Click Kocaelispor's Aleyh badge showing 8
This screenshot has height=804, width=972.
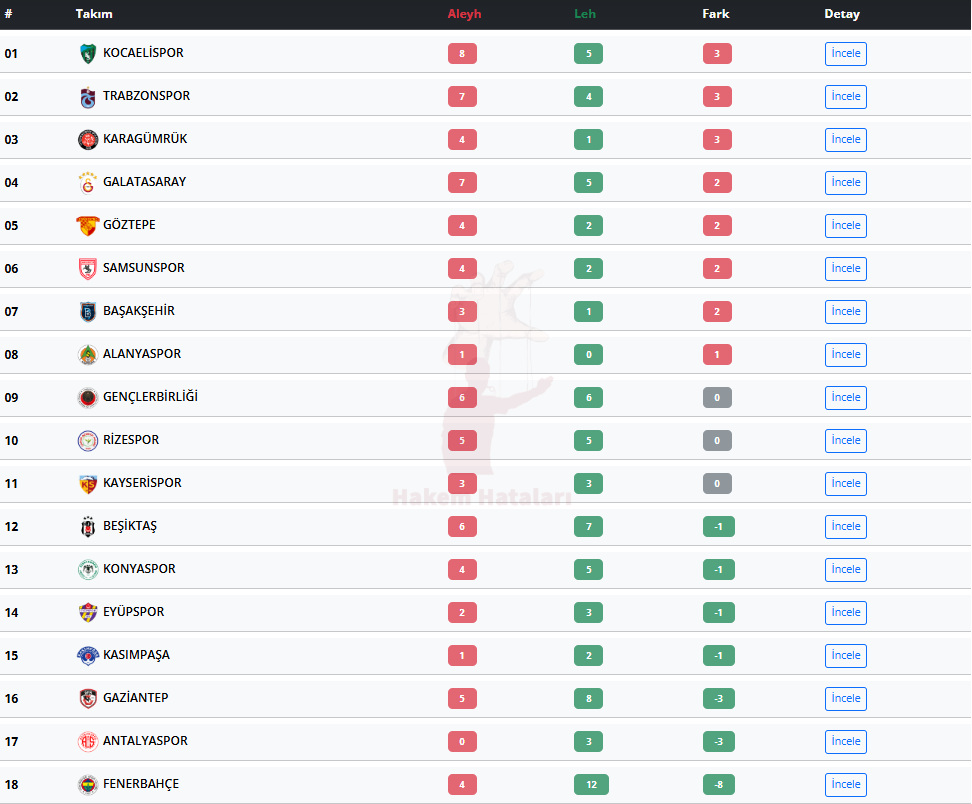pos(462,53)
